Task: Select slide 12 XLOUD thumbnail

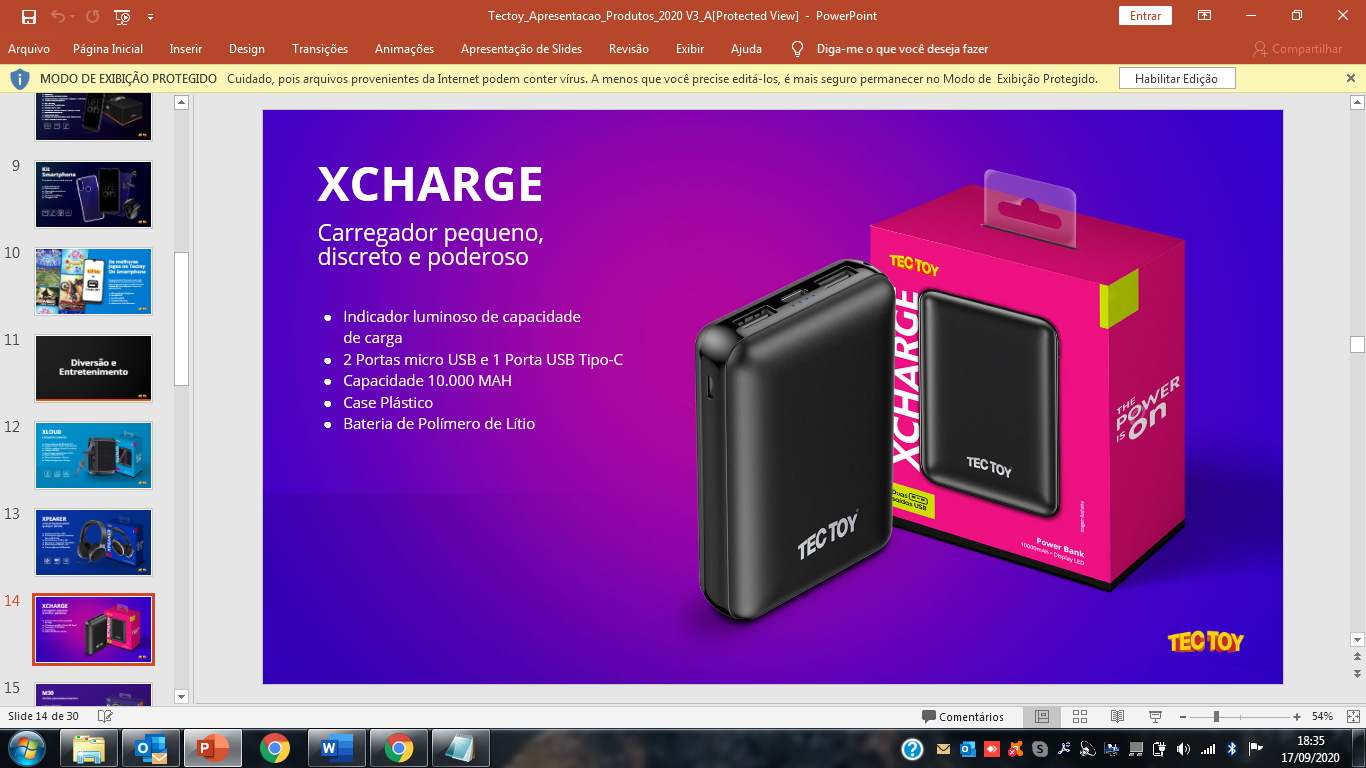Action: coord(93,455)
